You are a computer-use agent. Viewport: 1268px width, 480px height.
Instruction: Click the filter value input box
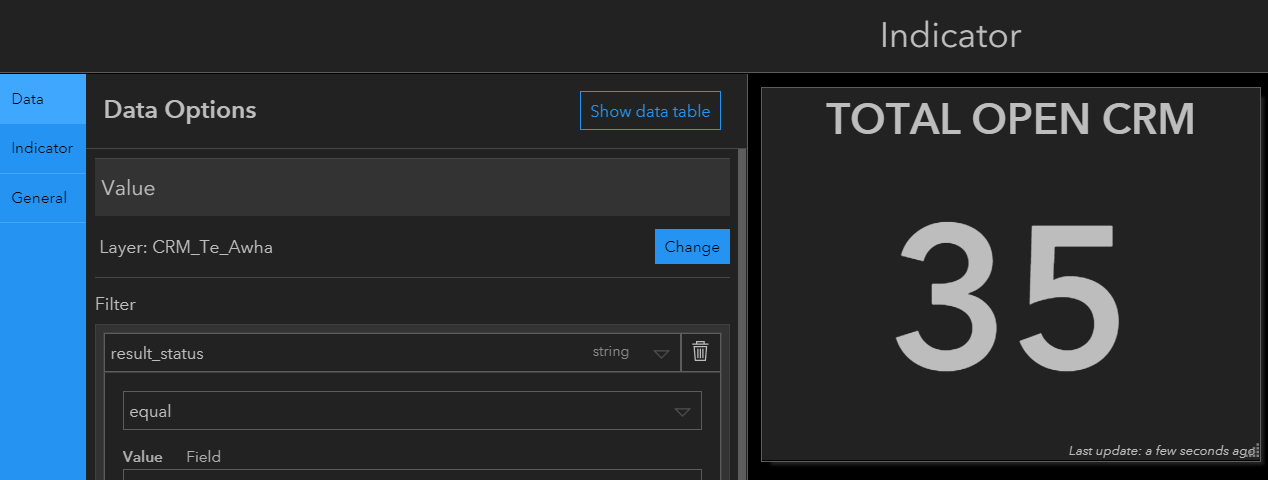click(412, 474)
